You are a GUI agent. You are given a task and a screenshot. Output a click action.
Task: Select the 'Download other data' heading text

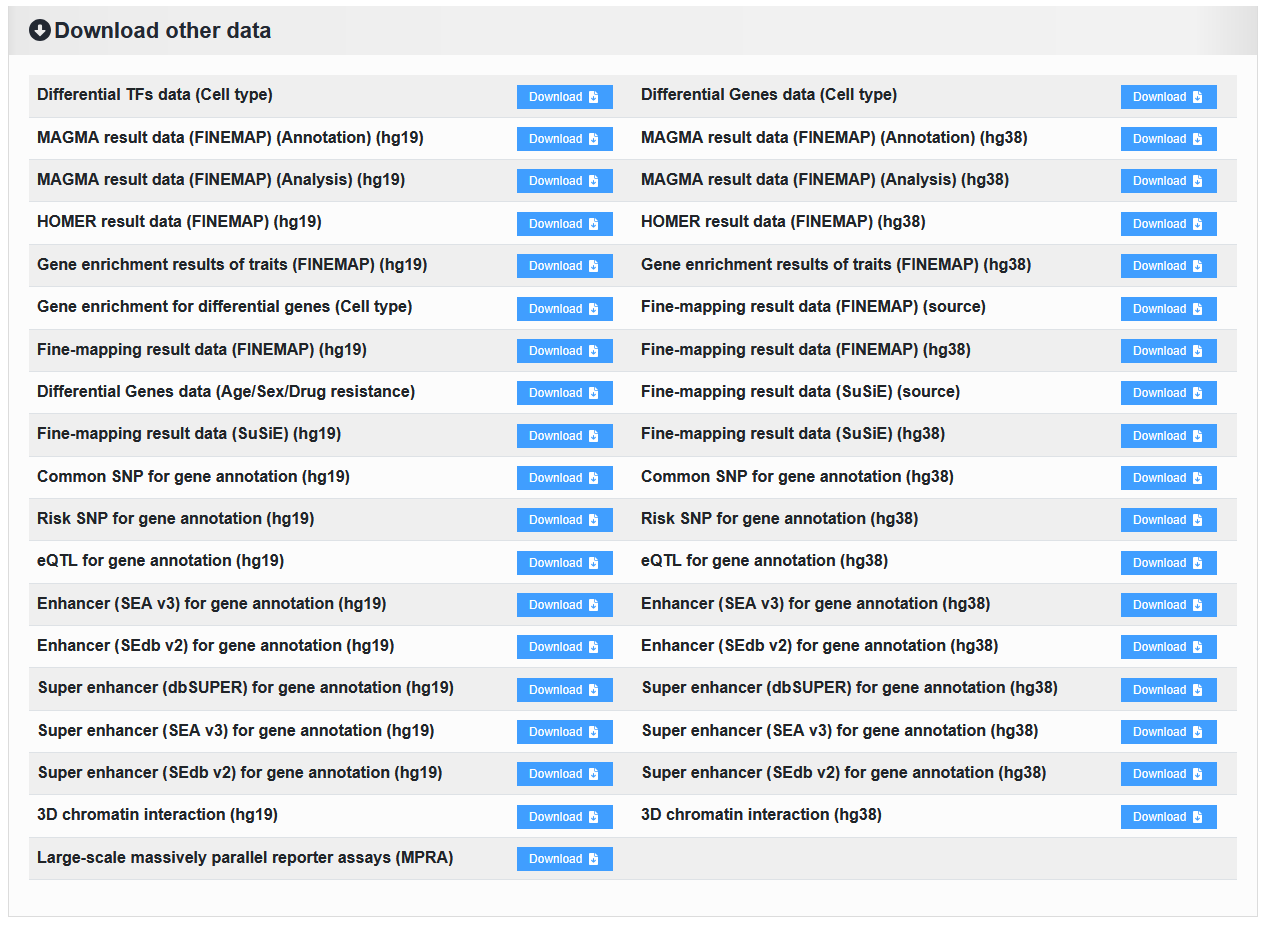click(163, 31)
